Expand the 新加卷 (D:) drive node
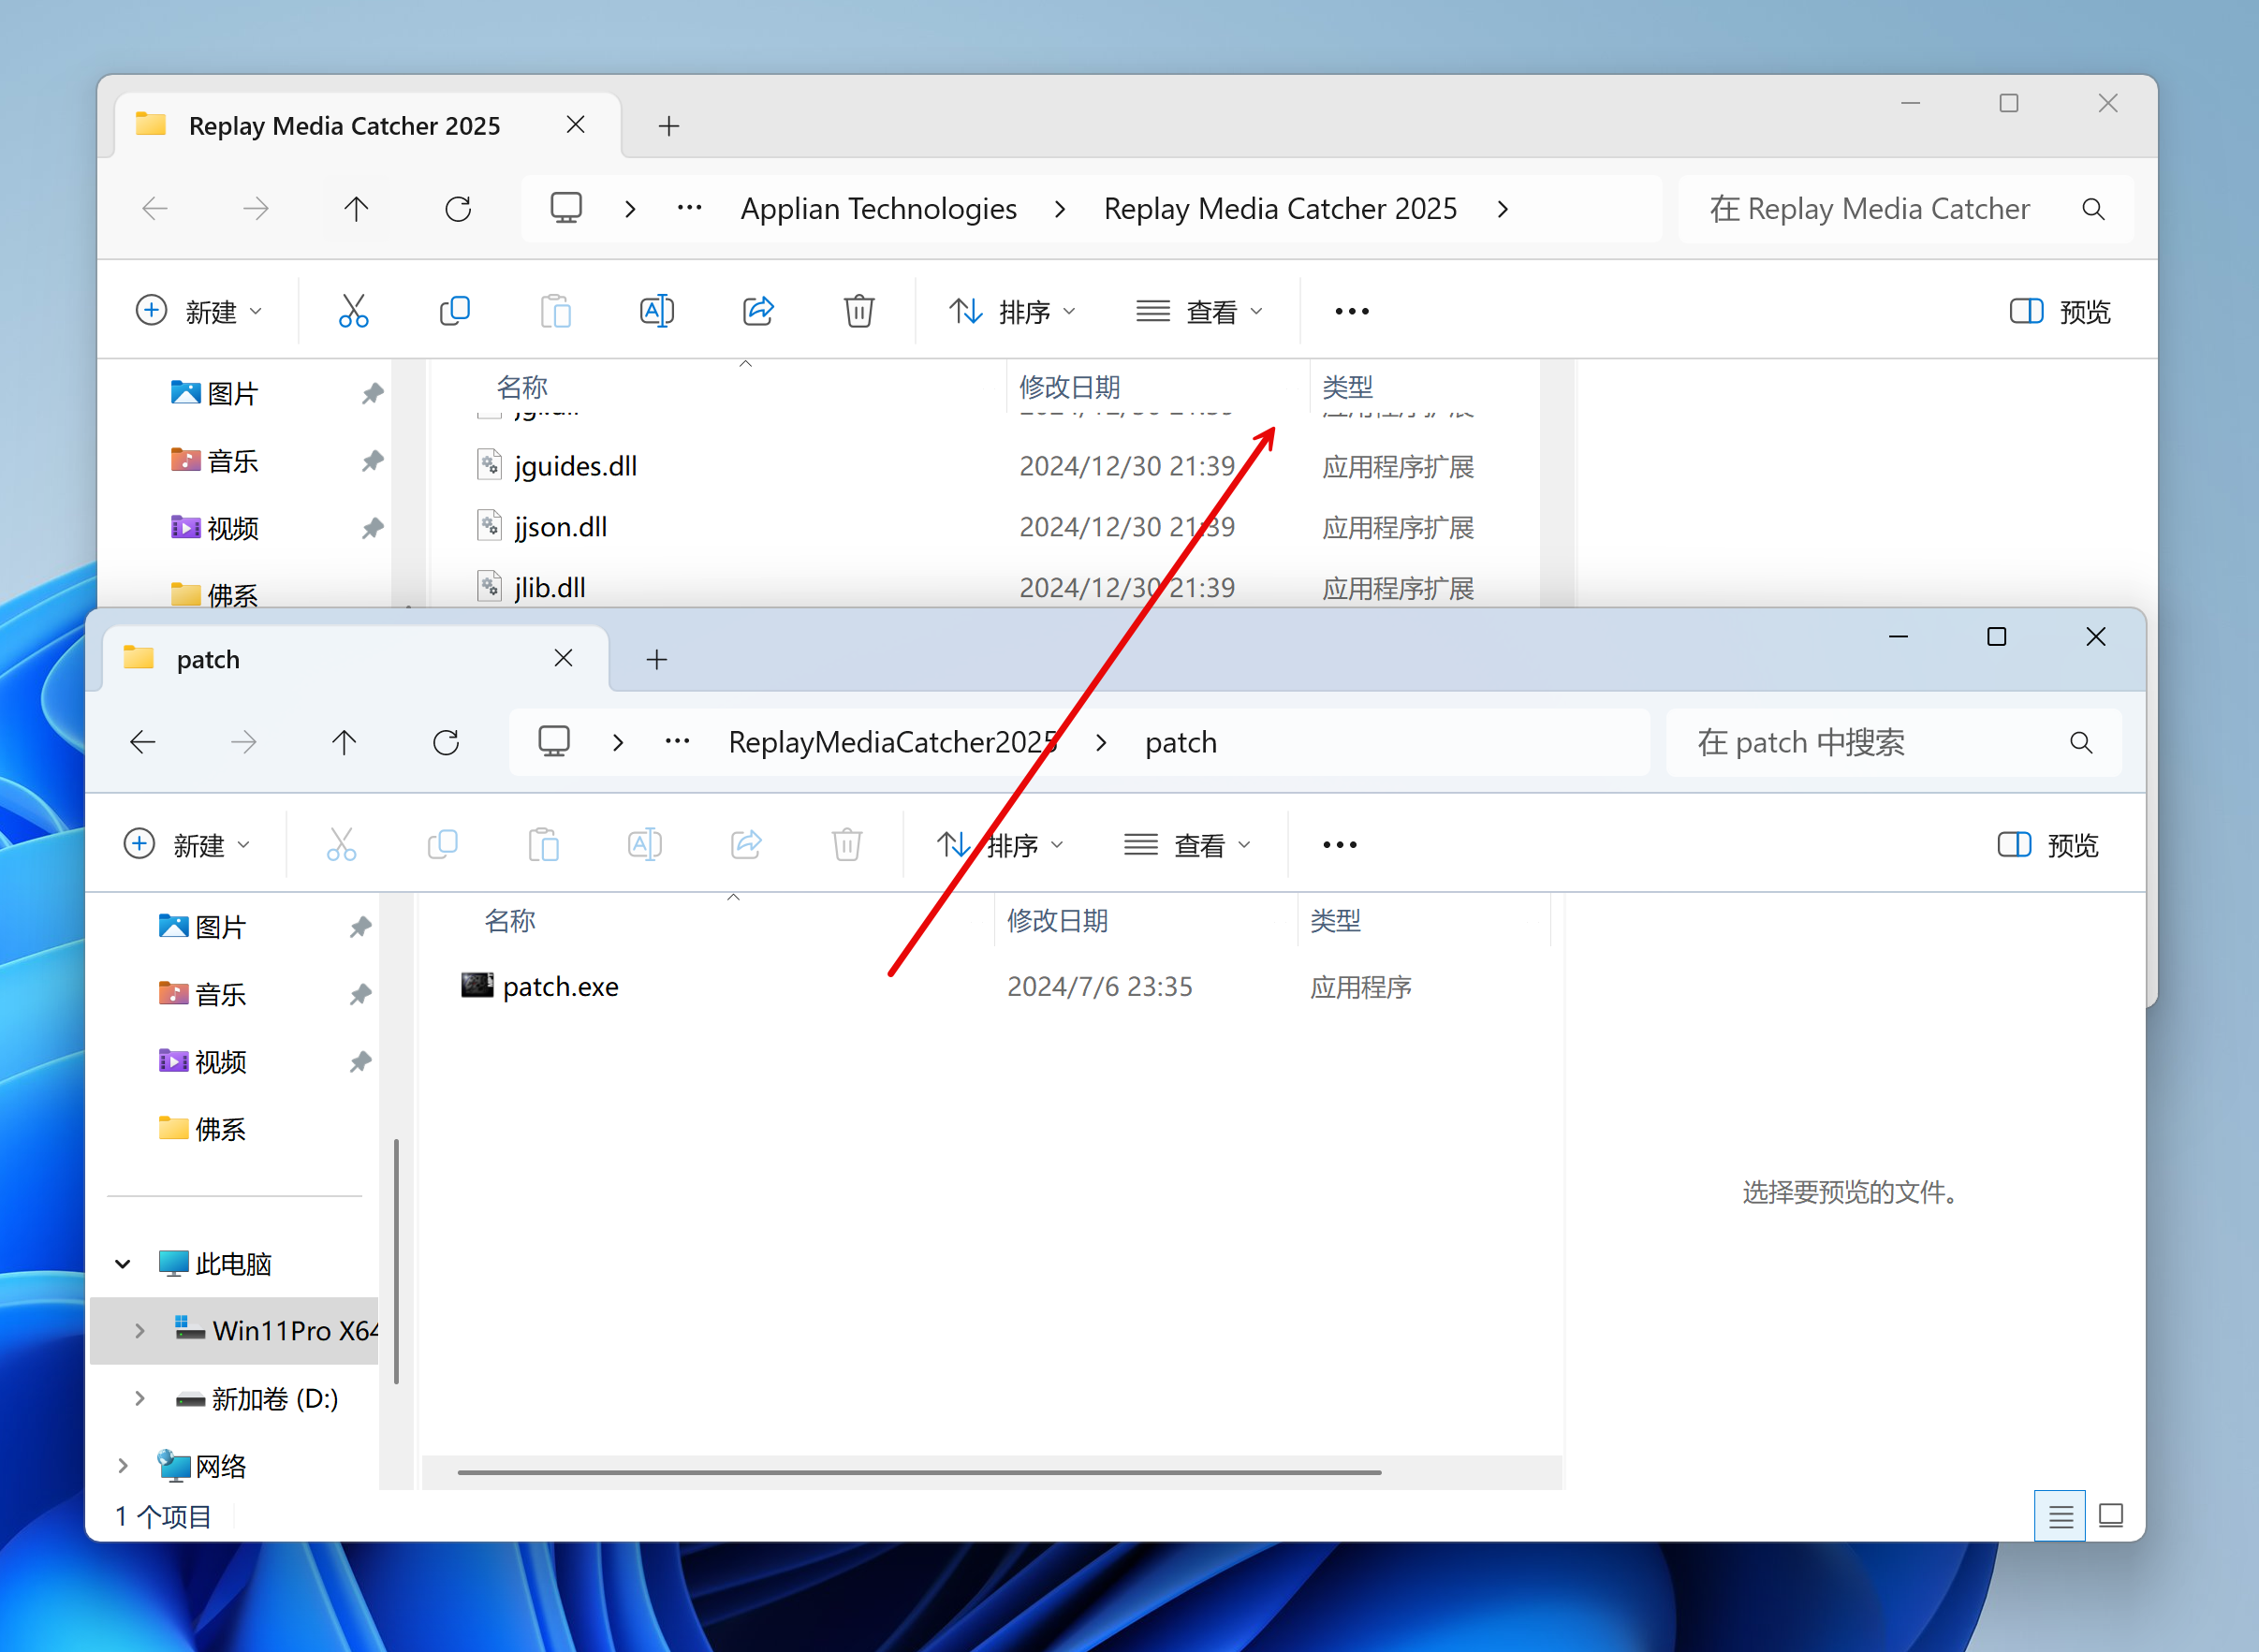 click(140, 1398)
